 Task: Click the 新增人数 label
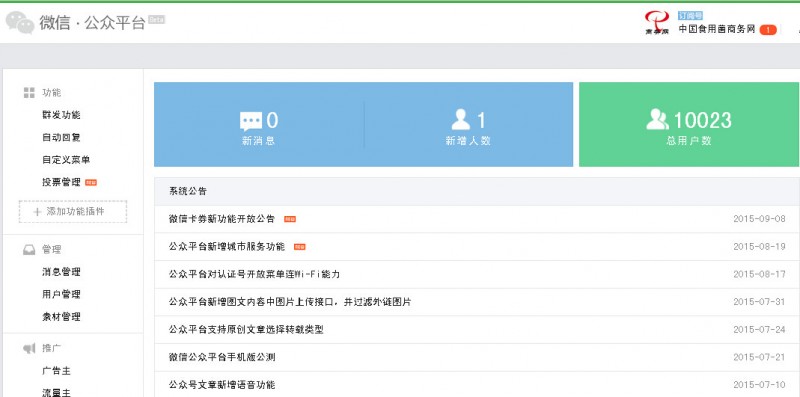(x=468, y=141)
